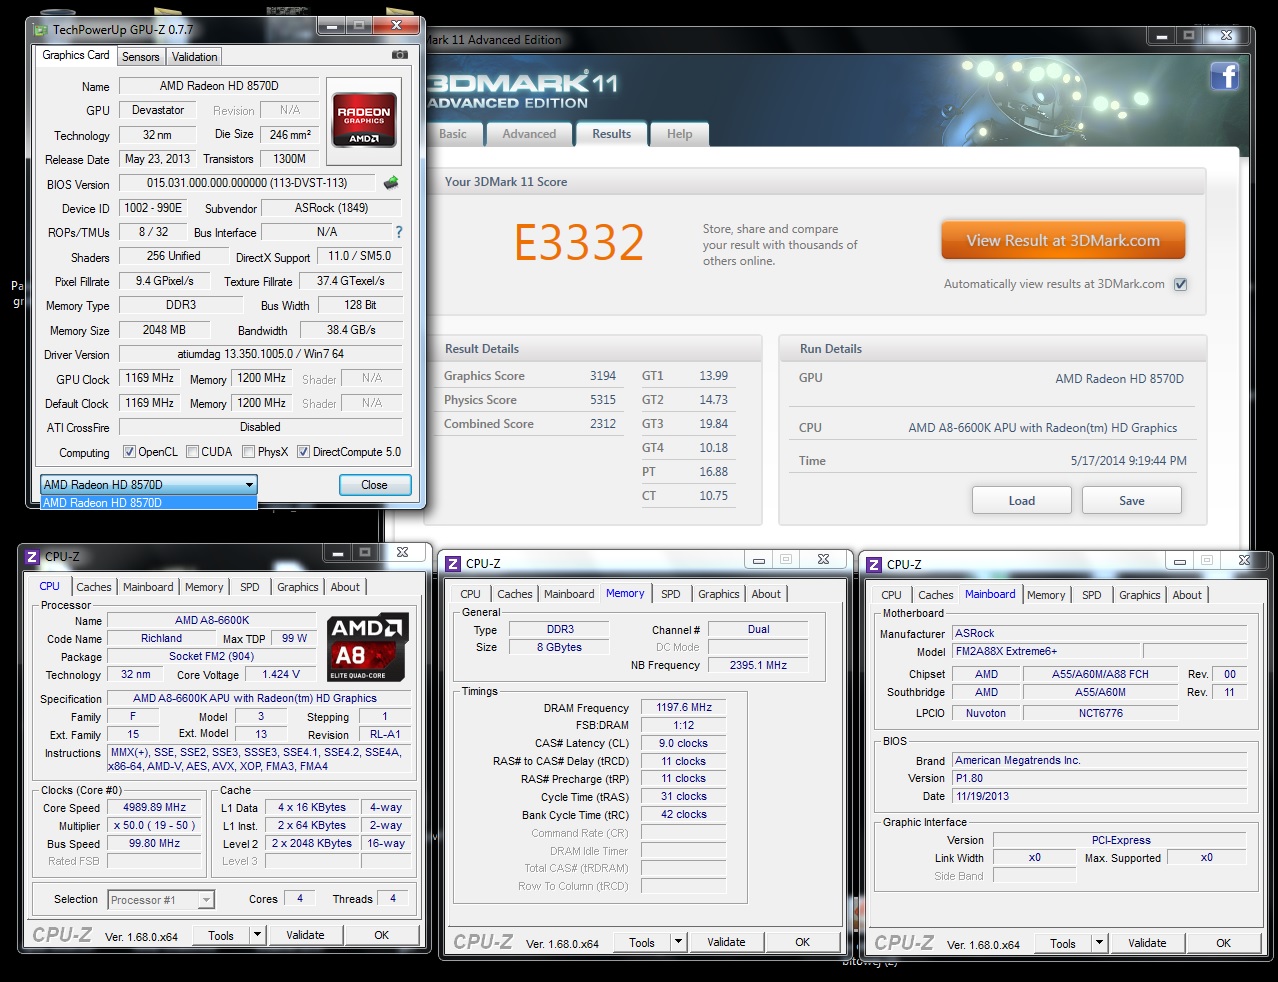
Task: Click the Close button in GPU-Z
Action: [x=375, y=485]
